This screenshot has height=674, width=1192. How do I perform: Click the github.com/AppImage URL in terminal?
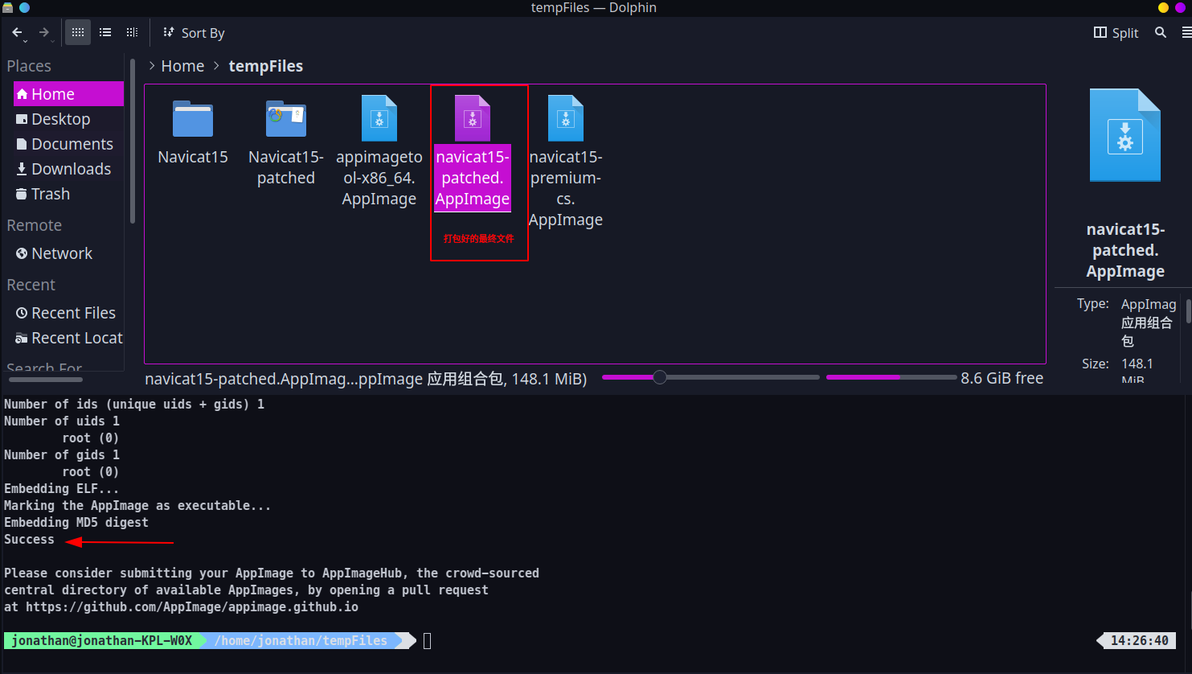192,607
